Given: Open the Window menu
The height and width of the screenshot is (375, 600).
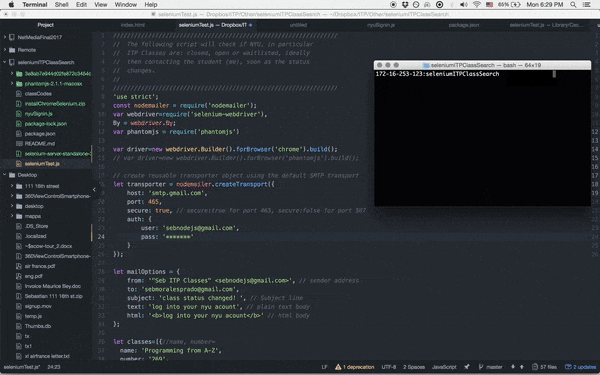Looking at the screenshot, I should 126,5.
